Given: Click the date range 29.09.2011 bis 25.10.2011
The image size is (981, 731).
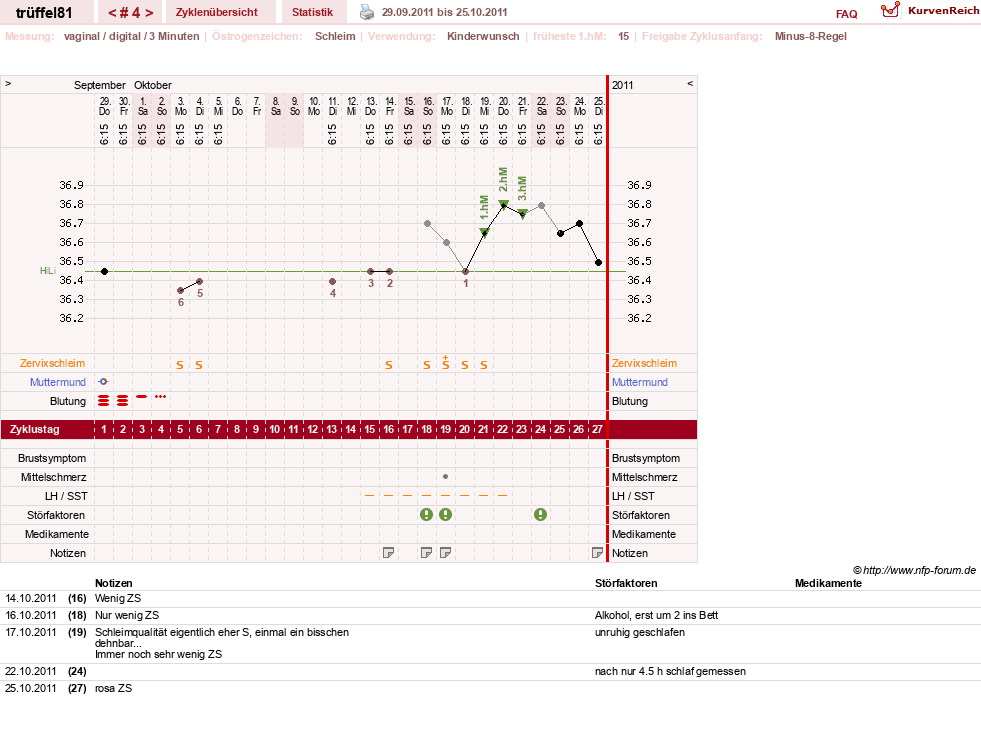Looking at the screenshot, I should click(444, 12).
